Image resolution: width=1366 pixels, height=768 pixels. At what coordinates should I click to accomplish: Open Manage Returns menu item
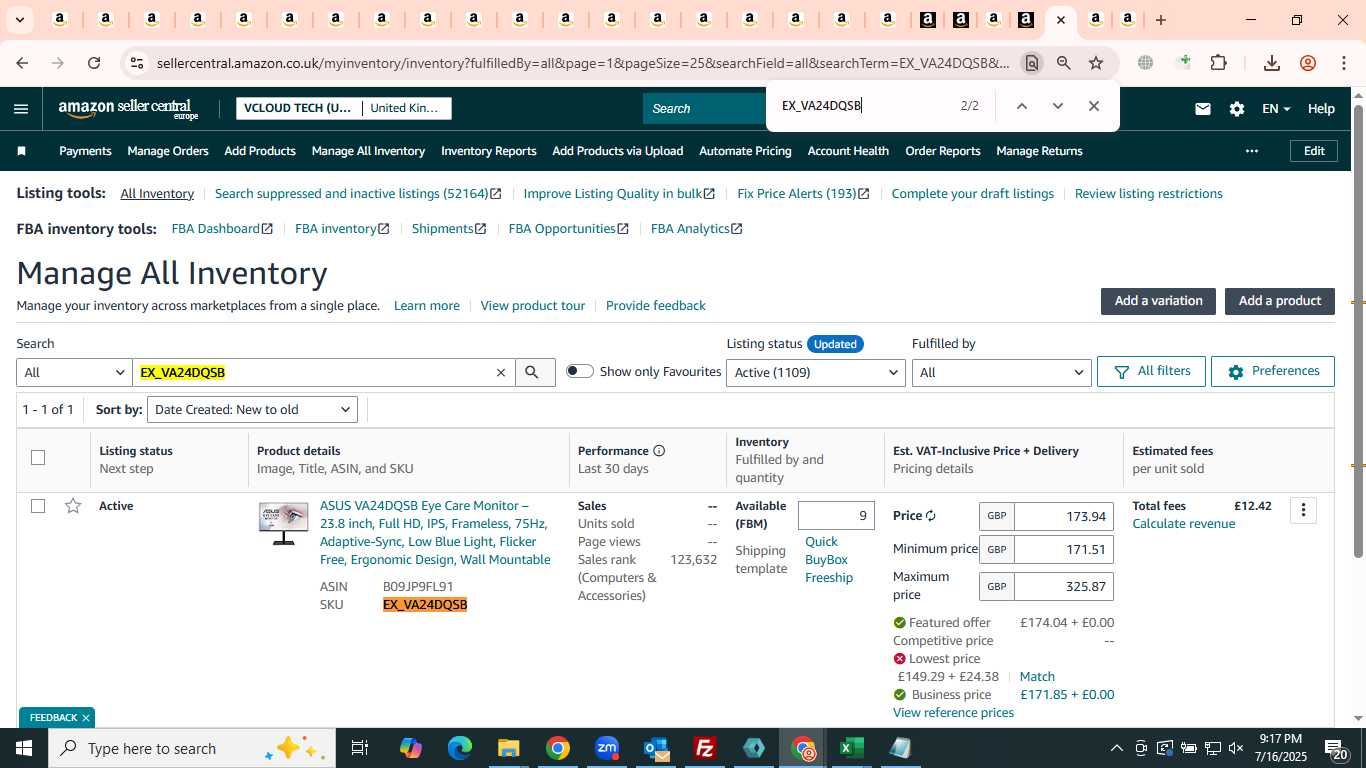tap(1039, 151)
